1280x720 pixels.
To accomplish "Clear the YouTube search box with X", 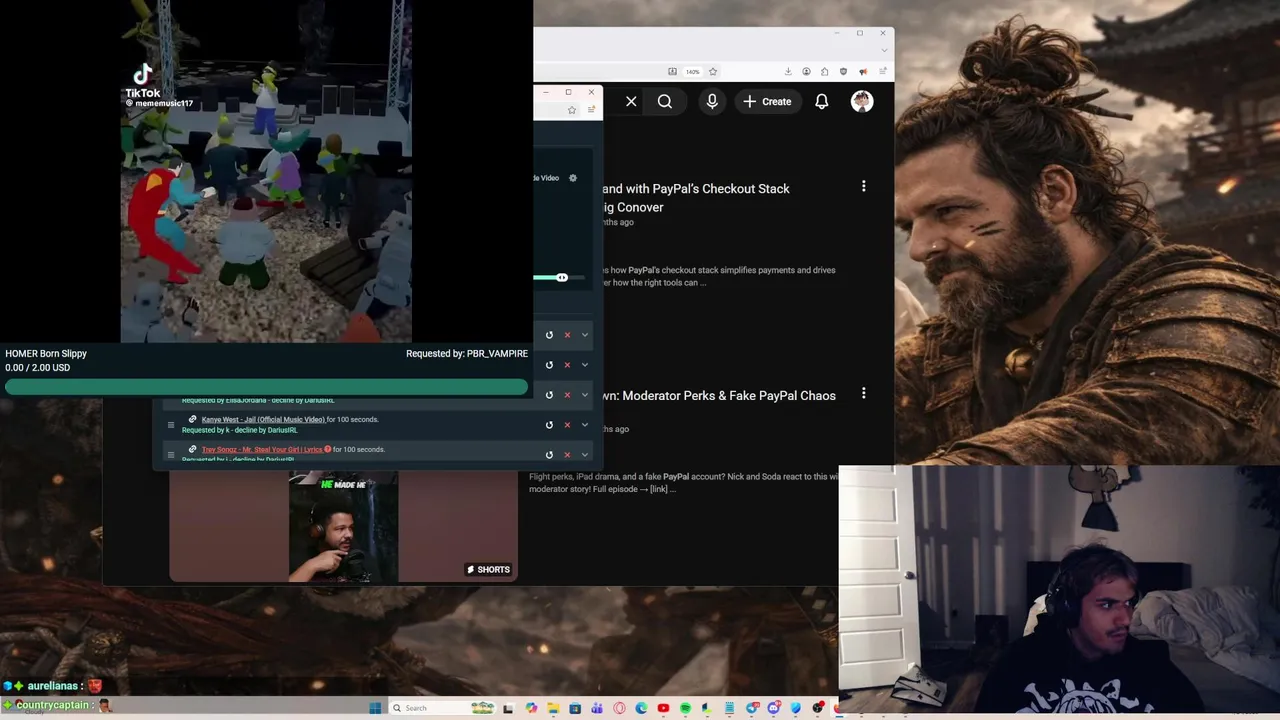I will (x=631, y=101).
